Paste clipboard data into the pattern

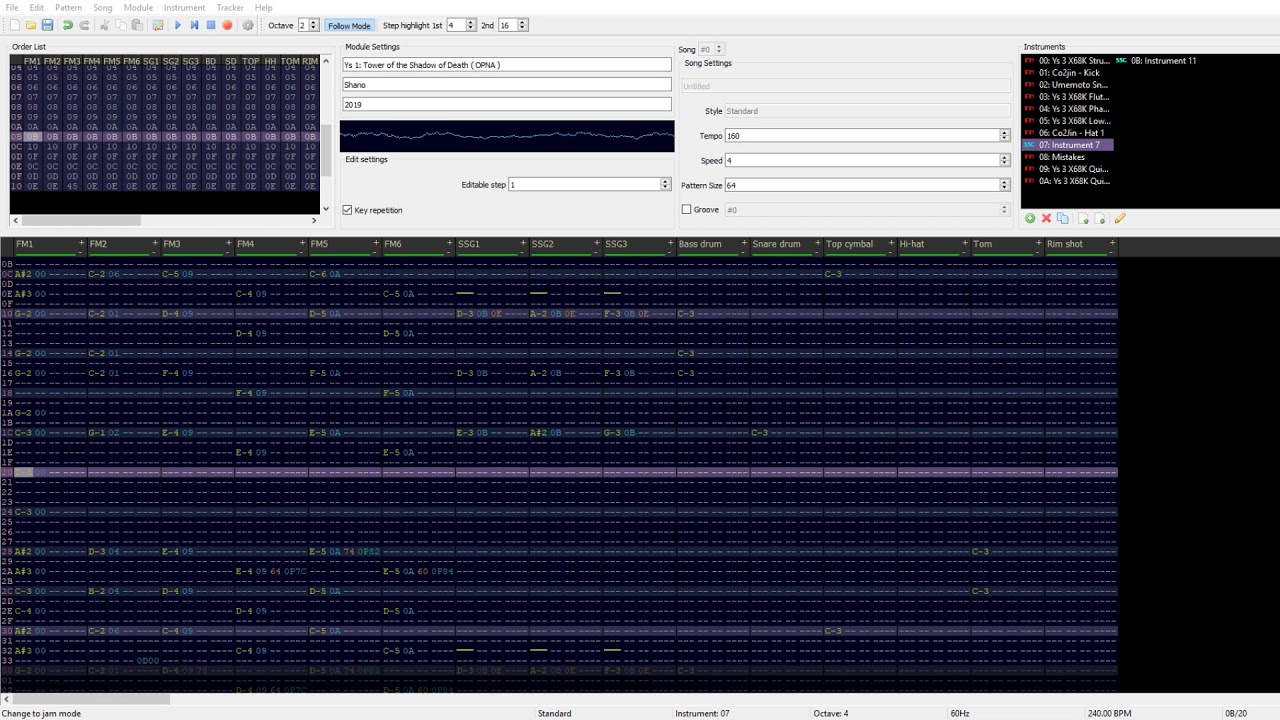click(137, 25)
